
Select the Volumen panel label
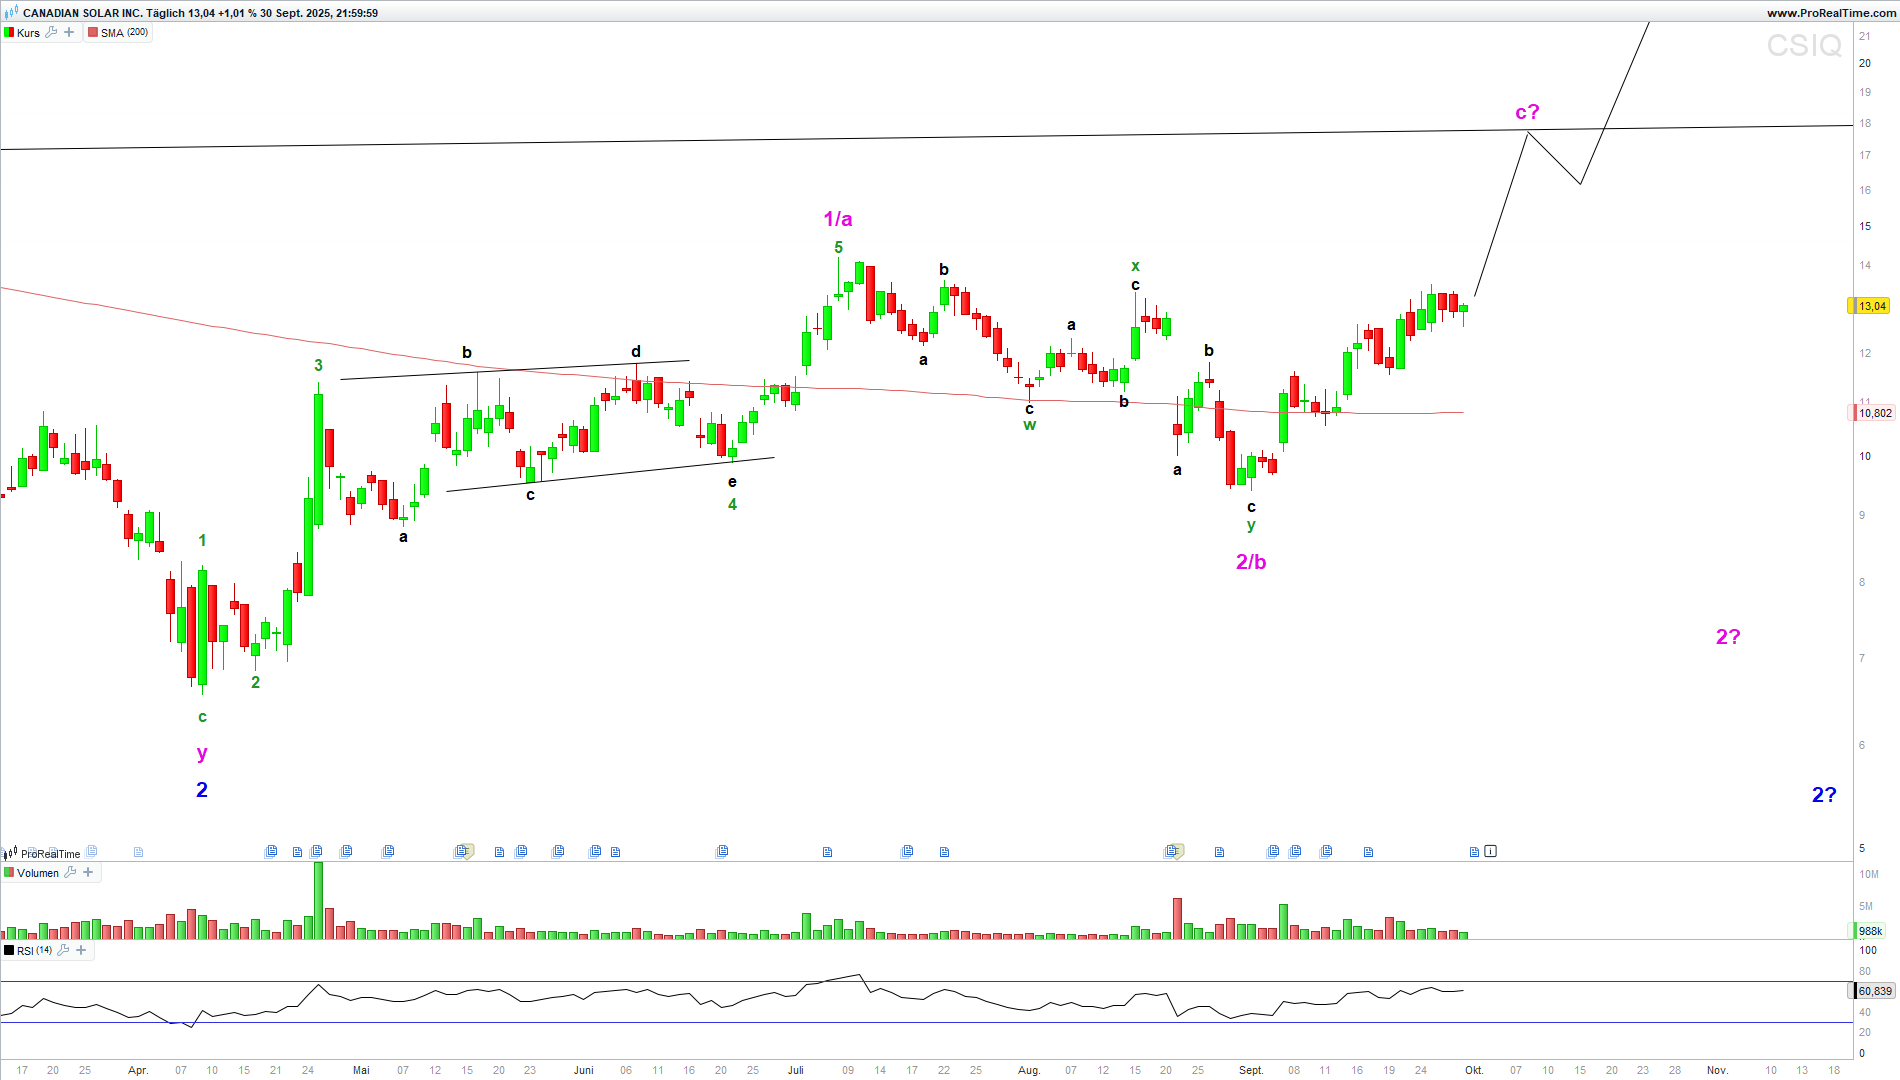[38, 873]
